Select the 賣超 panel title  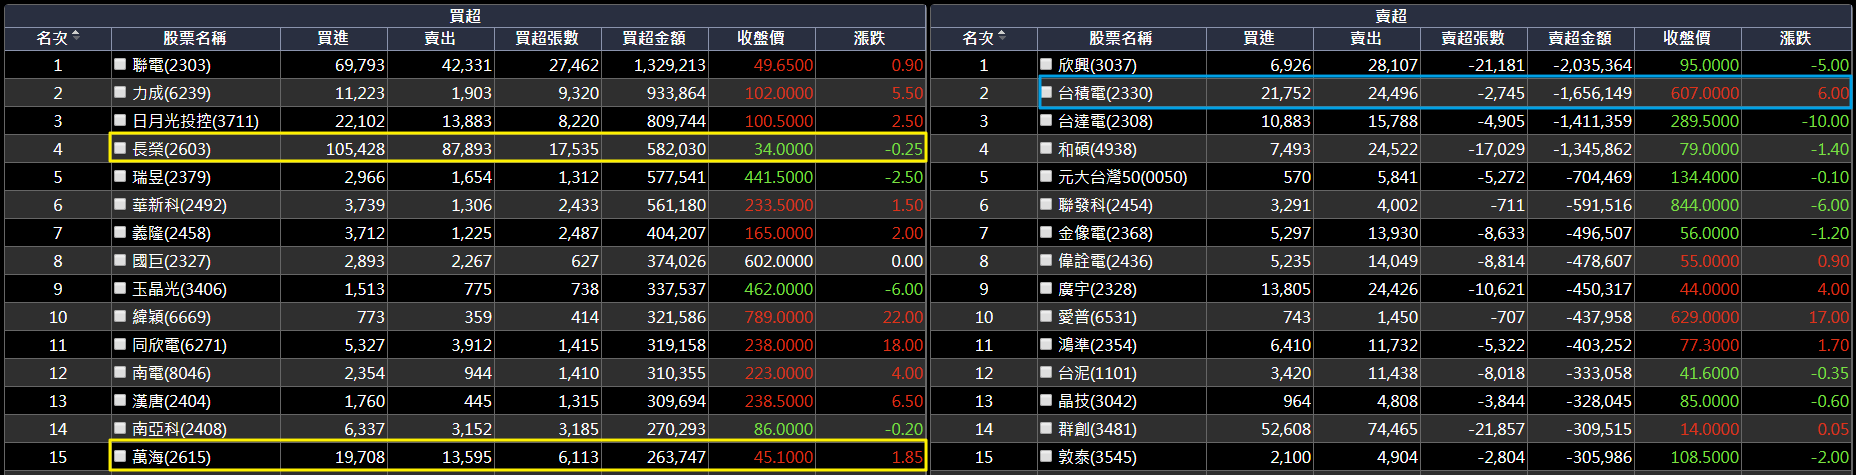tap(1391, 16)
